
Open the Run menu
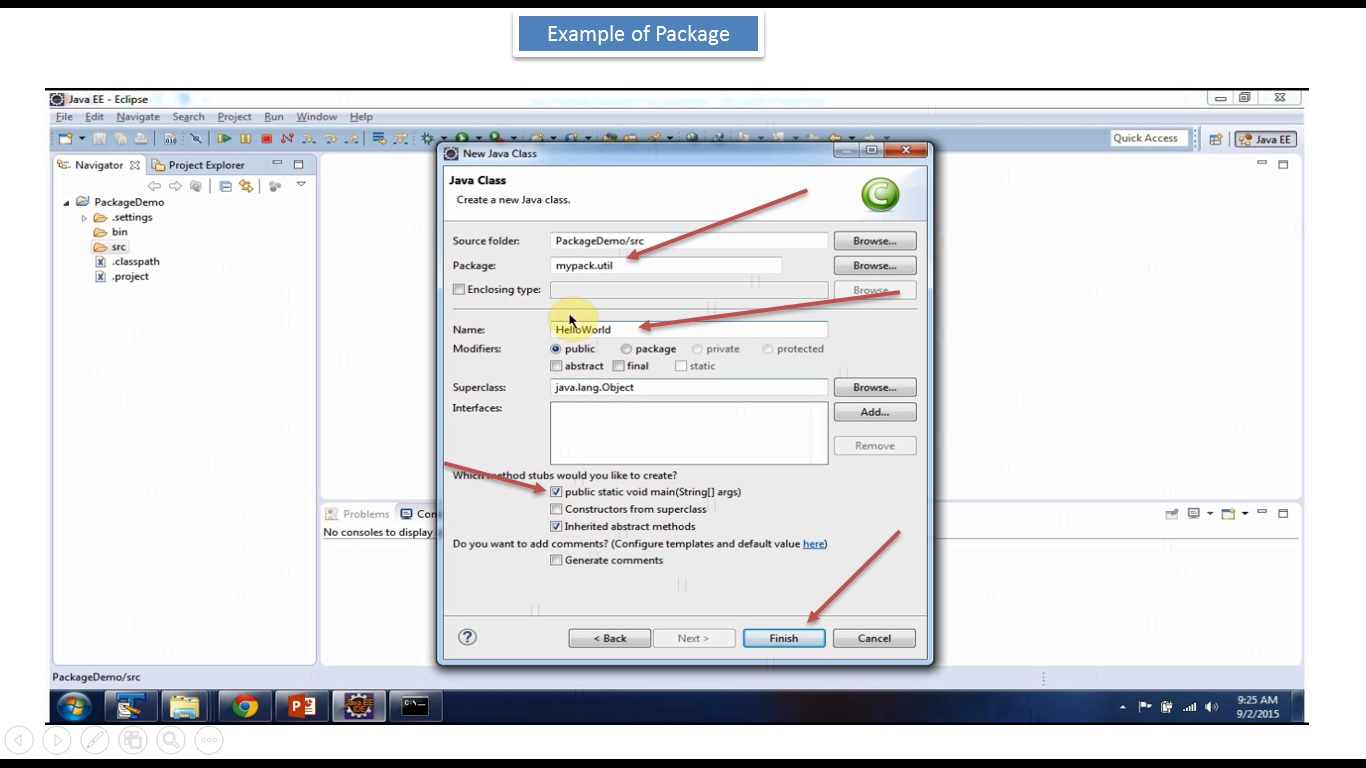(274, 117)
